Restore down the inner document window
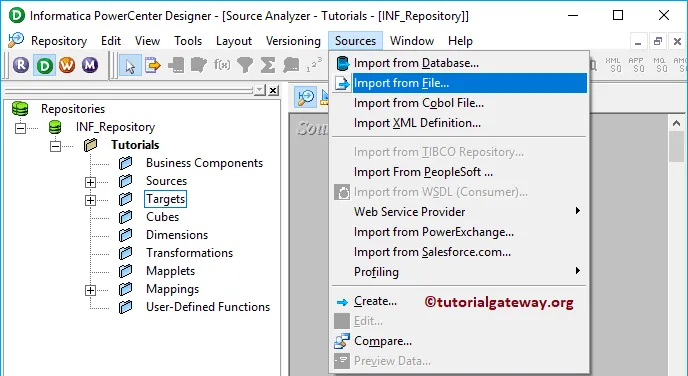688x376 pixels. coord(657,42)
